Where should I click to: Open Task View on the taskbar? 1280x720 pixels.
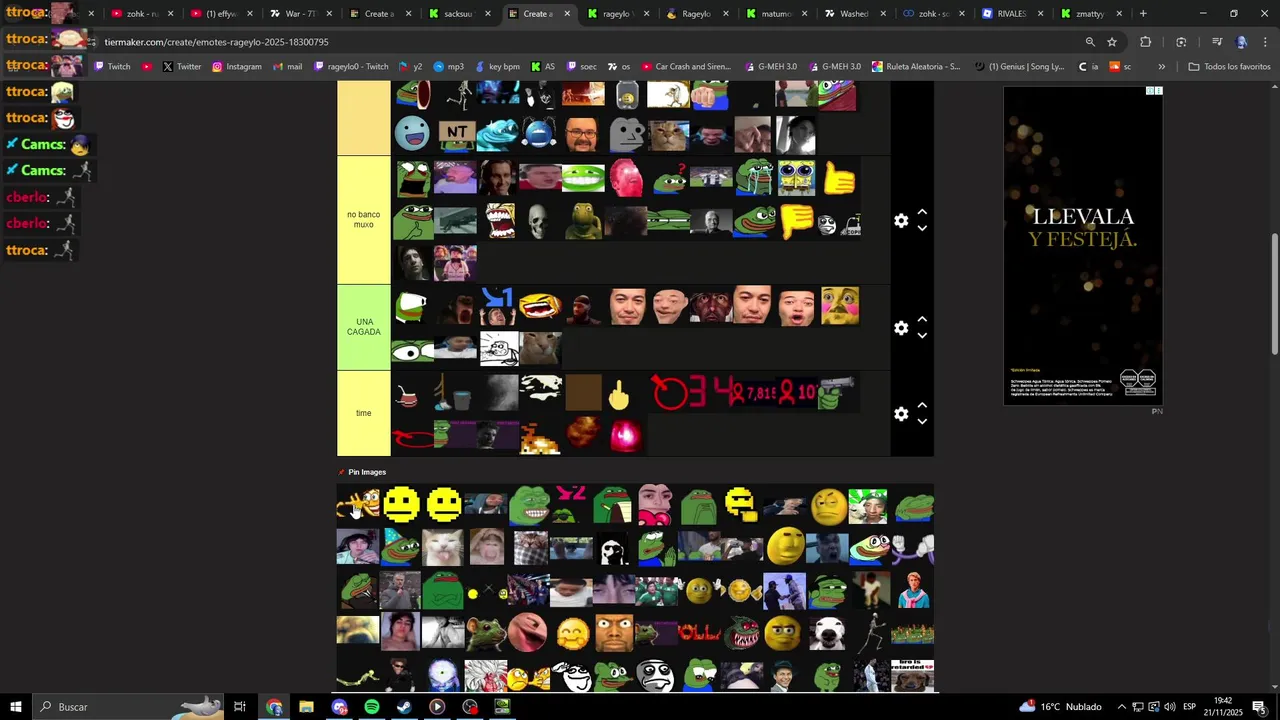point(240,707)
